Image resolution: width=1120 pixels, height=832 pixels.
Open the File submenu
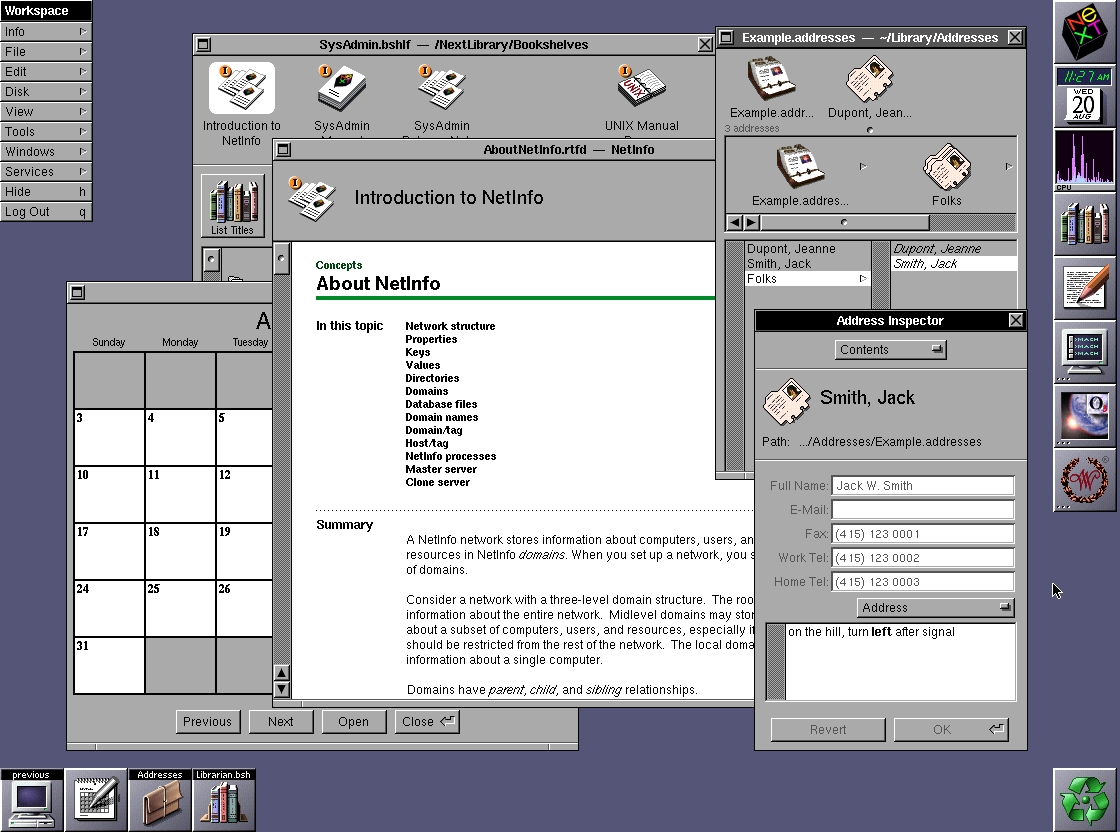pos(46,51)
